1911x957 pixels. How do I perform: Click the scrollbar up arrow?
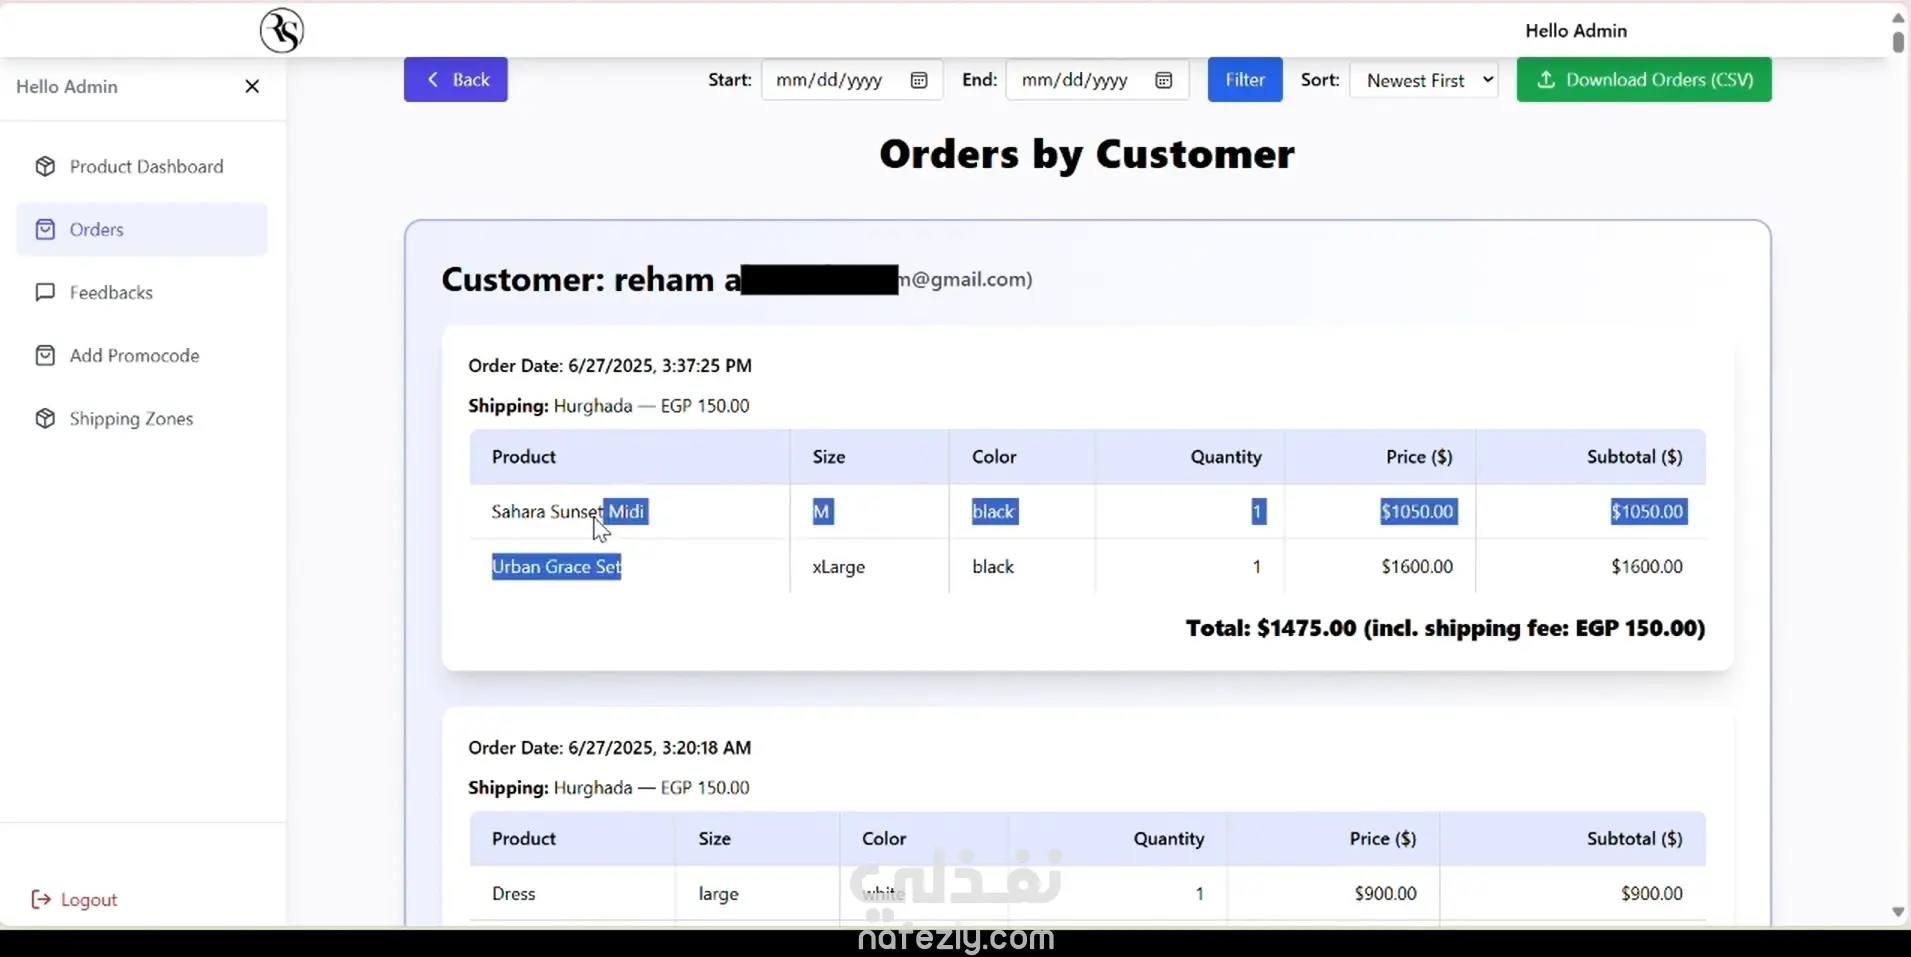click(1898, 17)
